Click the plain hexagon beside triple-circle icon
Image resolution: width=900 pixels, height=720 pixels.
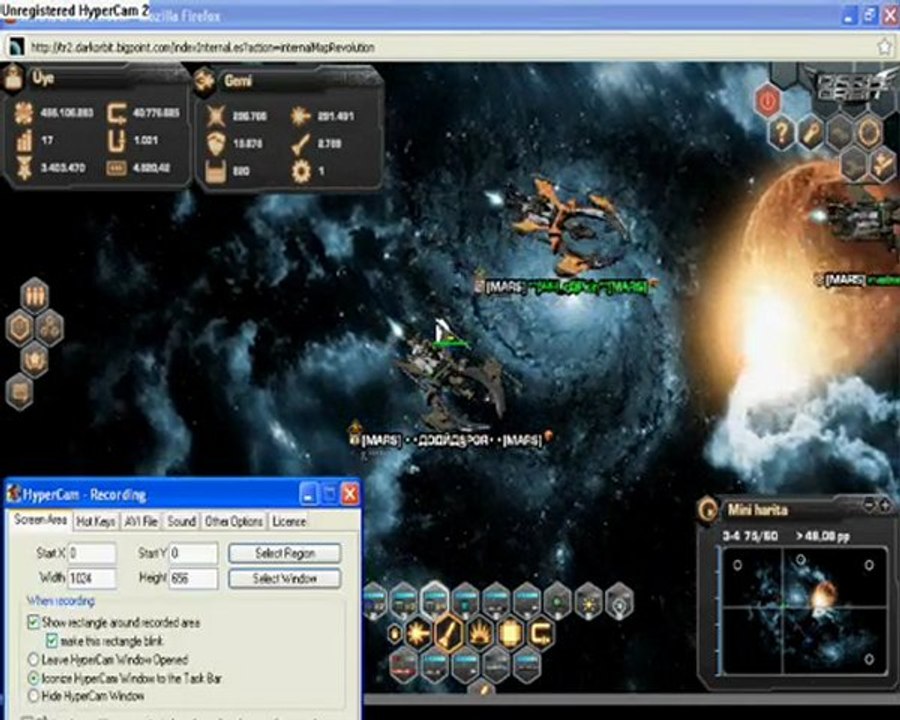point(20,328)
